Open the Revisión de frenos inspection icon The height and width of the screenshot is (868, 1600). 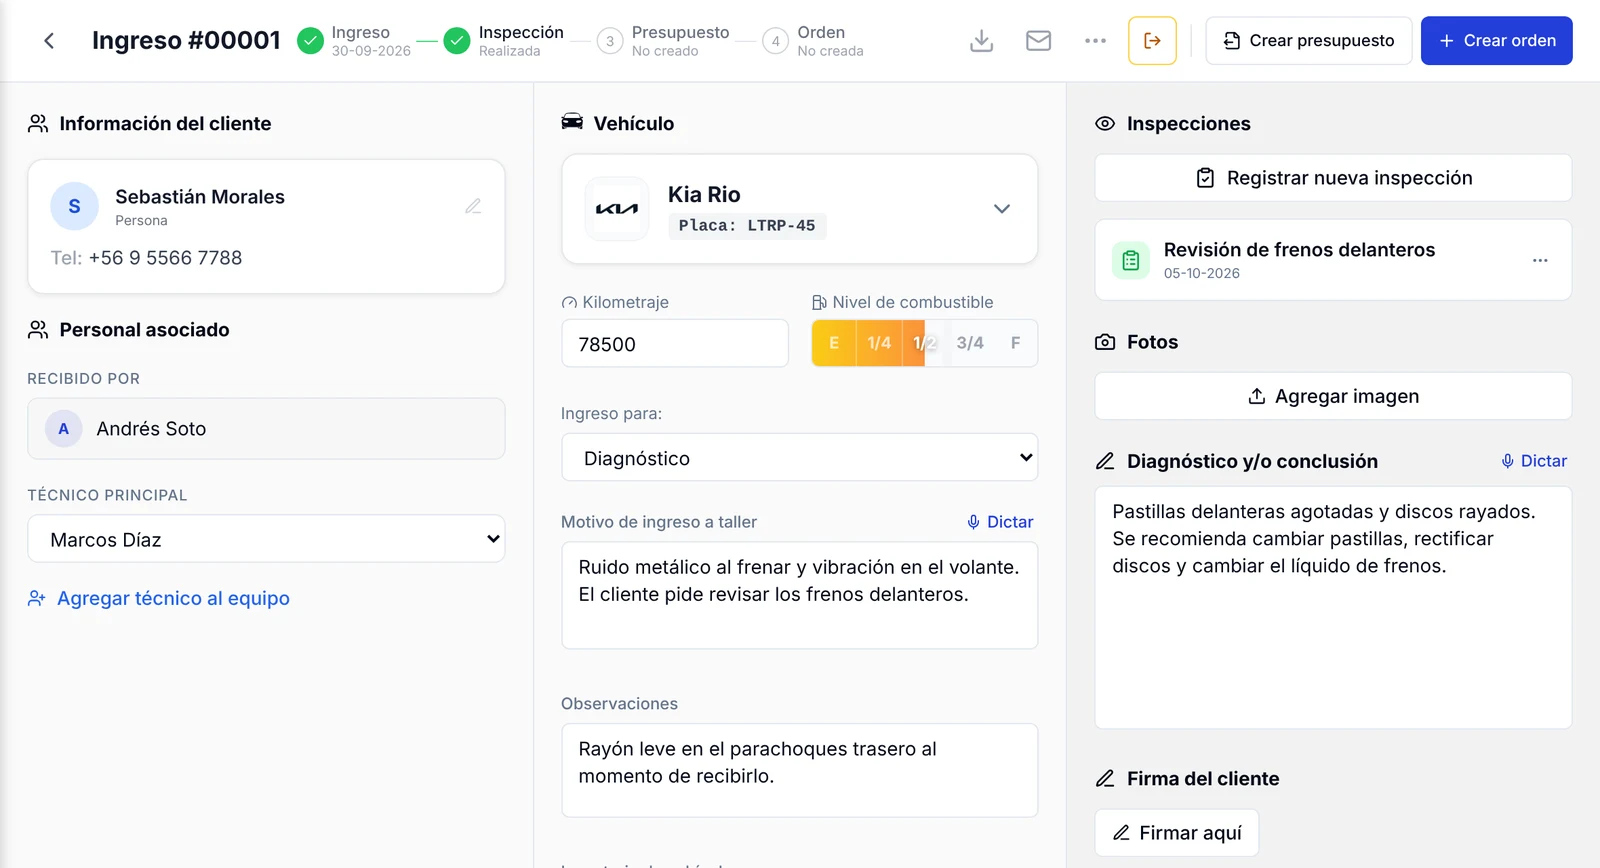(x=1131, y=260)
